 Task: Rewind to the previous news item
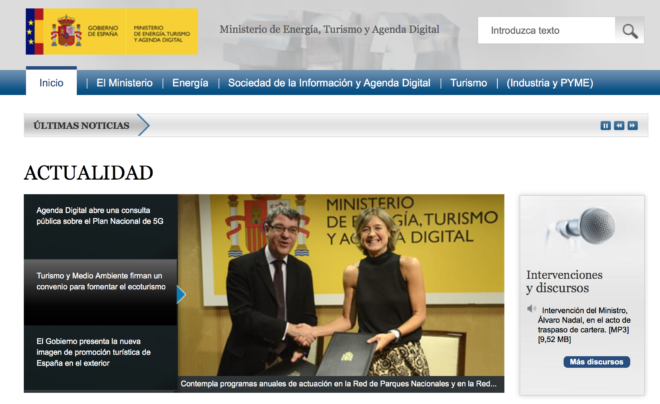(x=619, y=125)
